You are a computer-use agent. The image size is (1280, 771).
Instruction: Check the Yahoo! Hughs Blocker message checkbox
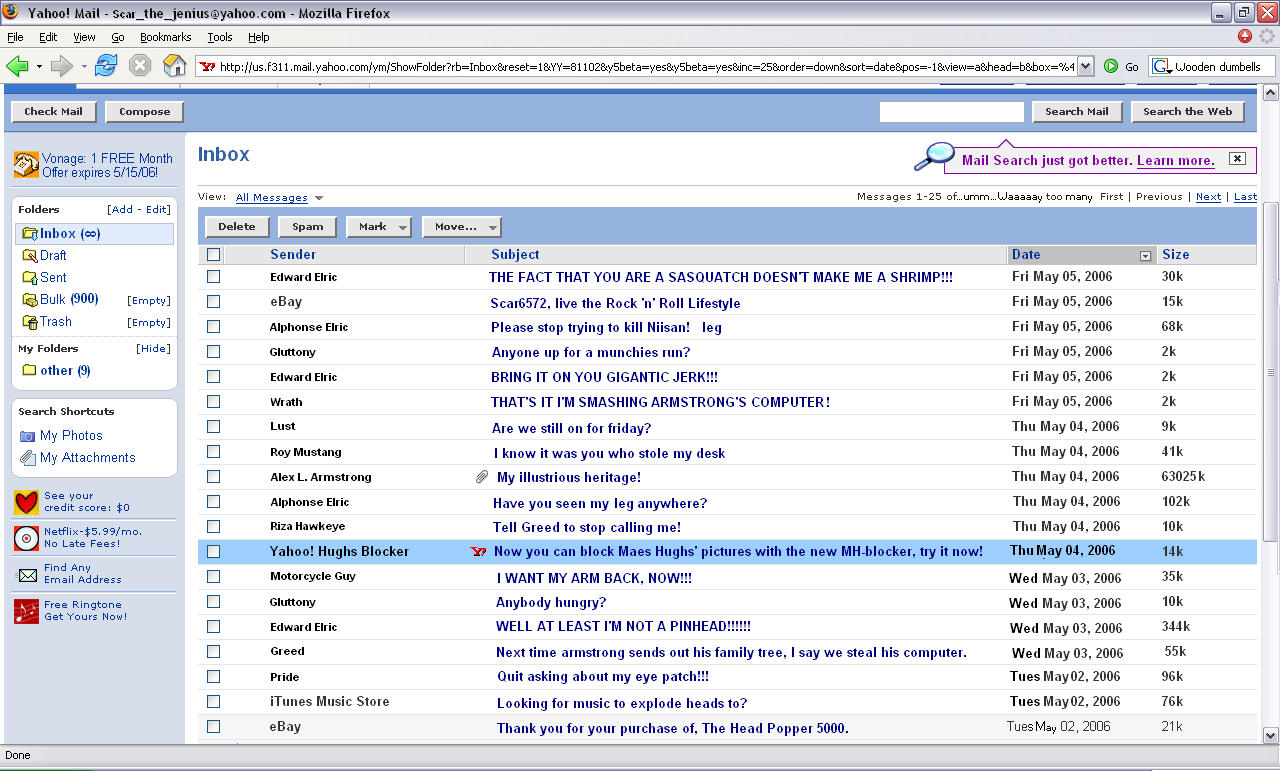pos(213,552)
